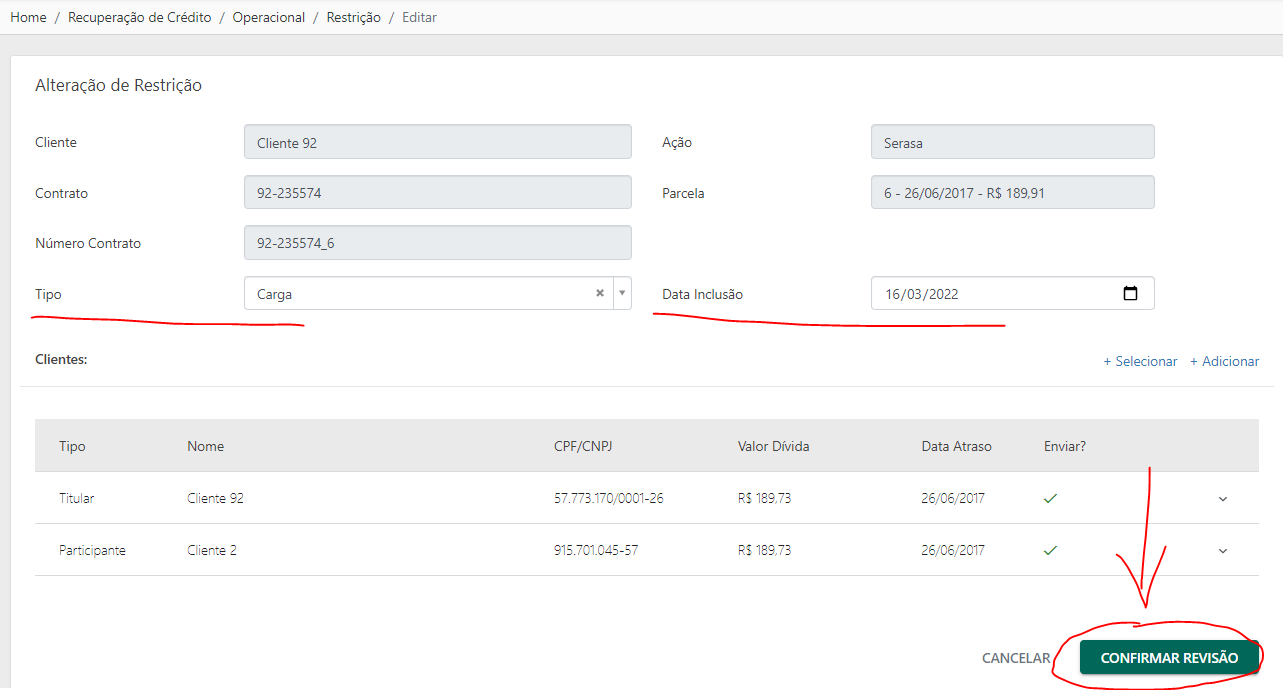The width and height of the screenshot is (1283, 690).
Task: Open the calendar picker in Data Inclusão
Action: (1131, 294)
